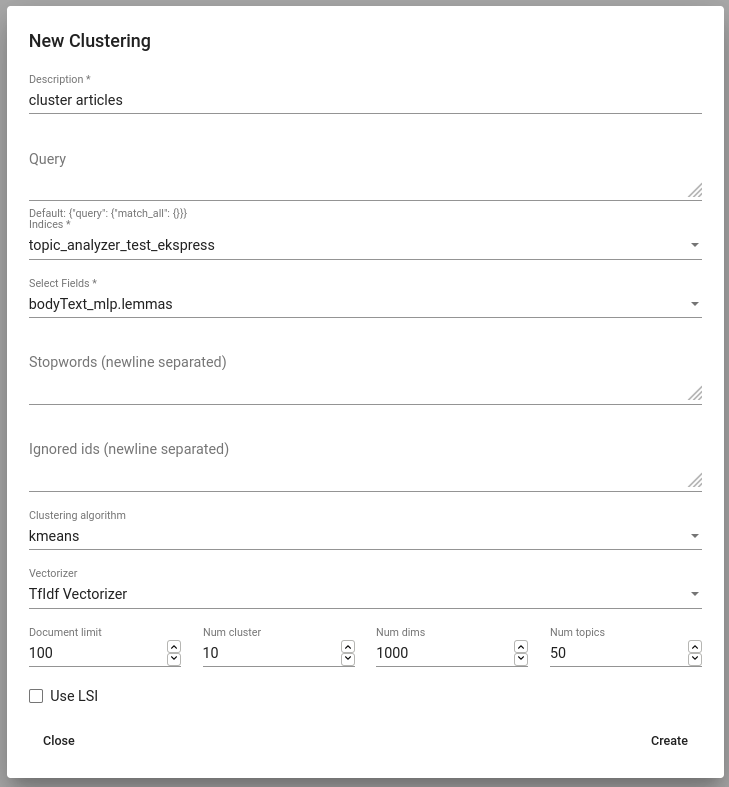
Task: Decrease the Document limit value
Action: point(174,659)
